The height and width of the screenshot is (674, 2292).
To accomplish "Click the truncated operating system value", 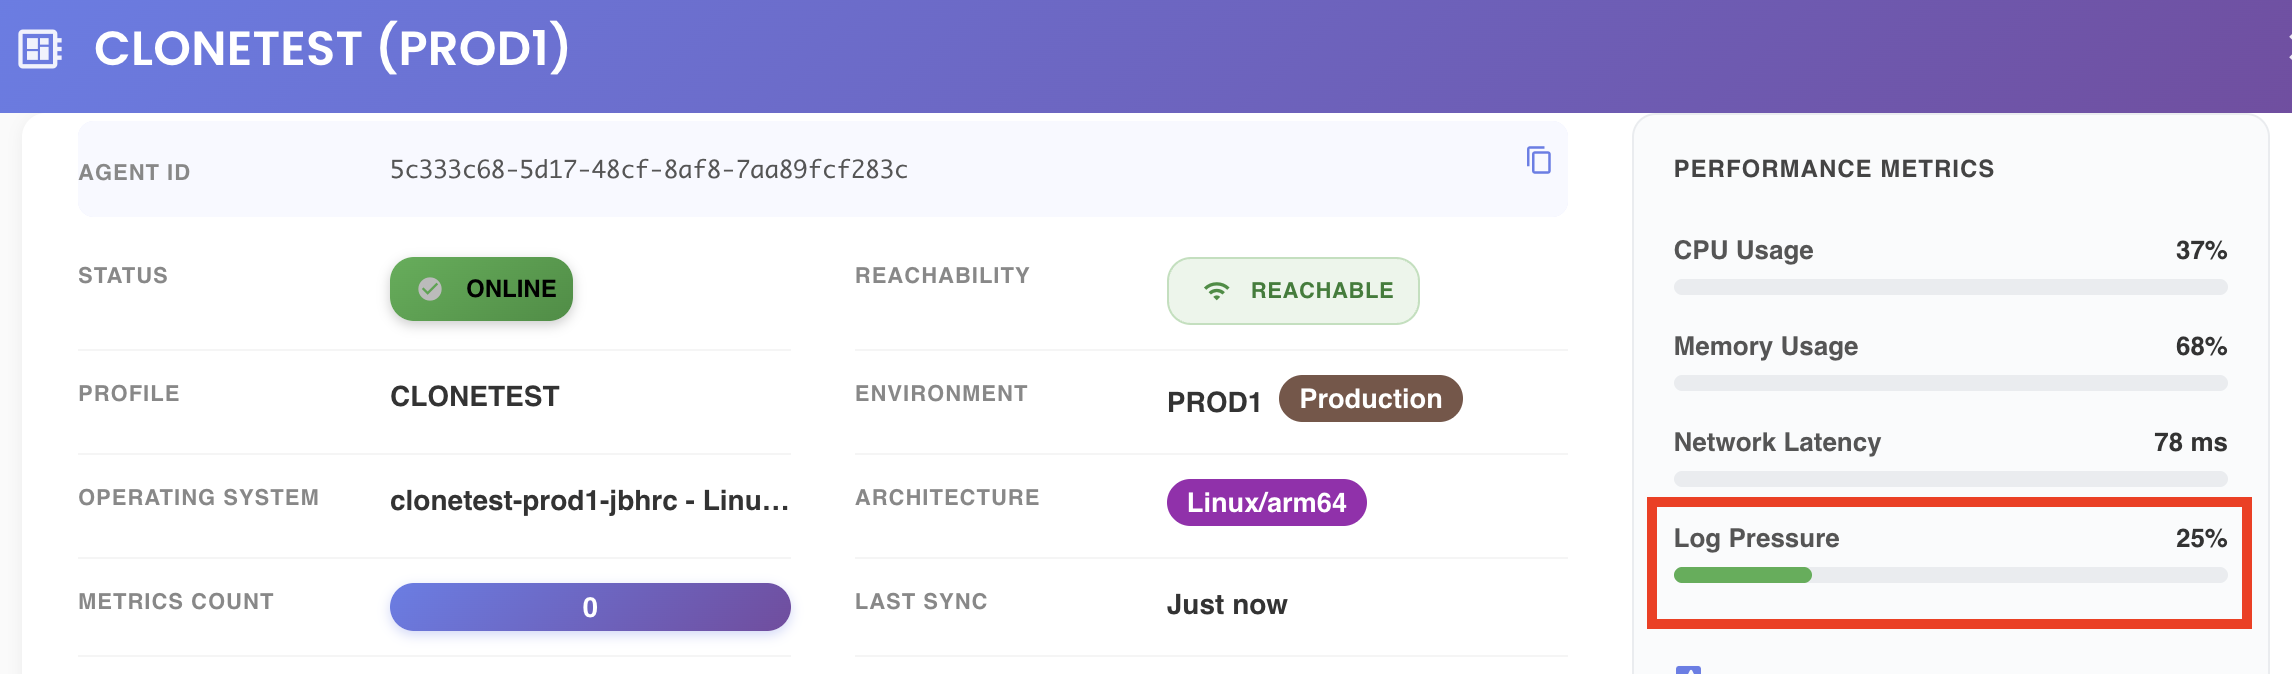I will pos(590,501).
